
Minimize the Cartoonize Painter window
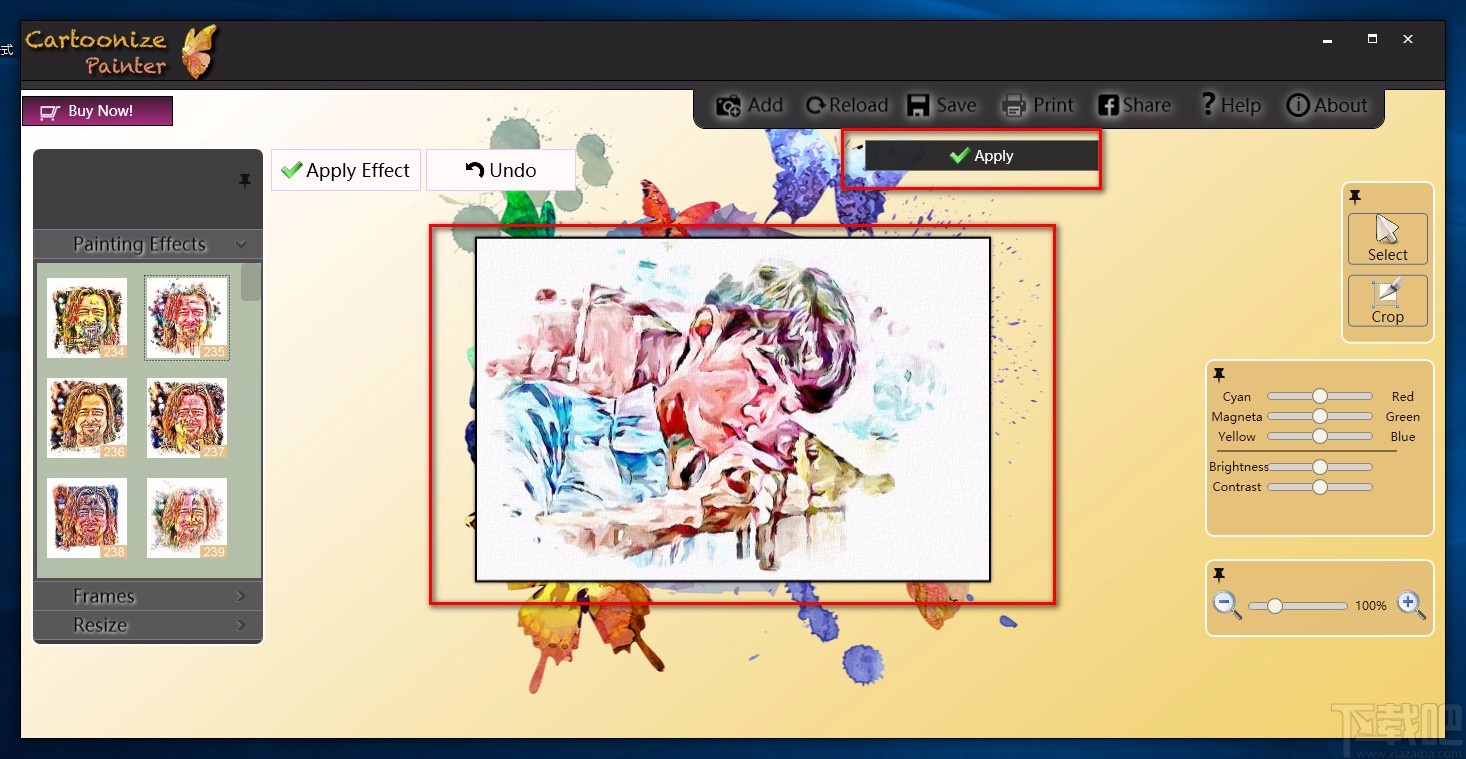tap(1328, 40)
